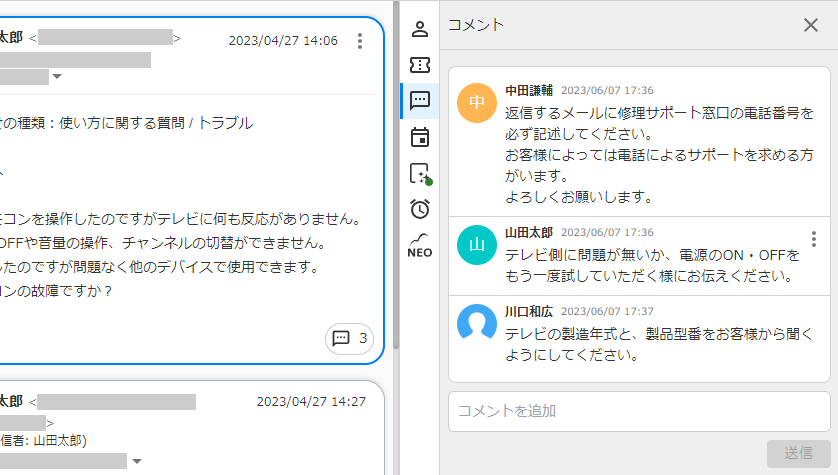Click the message list vertical scrollbar
Viewport: 838px width, 475px height.
pyautogui.click(x=396, y=175)
